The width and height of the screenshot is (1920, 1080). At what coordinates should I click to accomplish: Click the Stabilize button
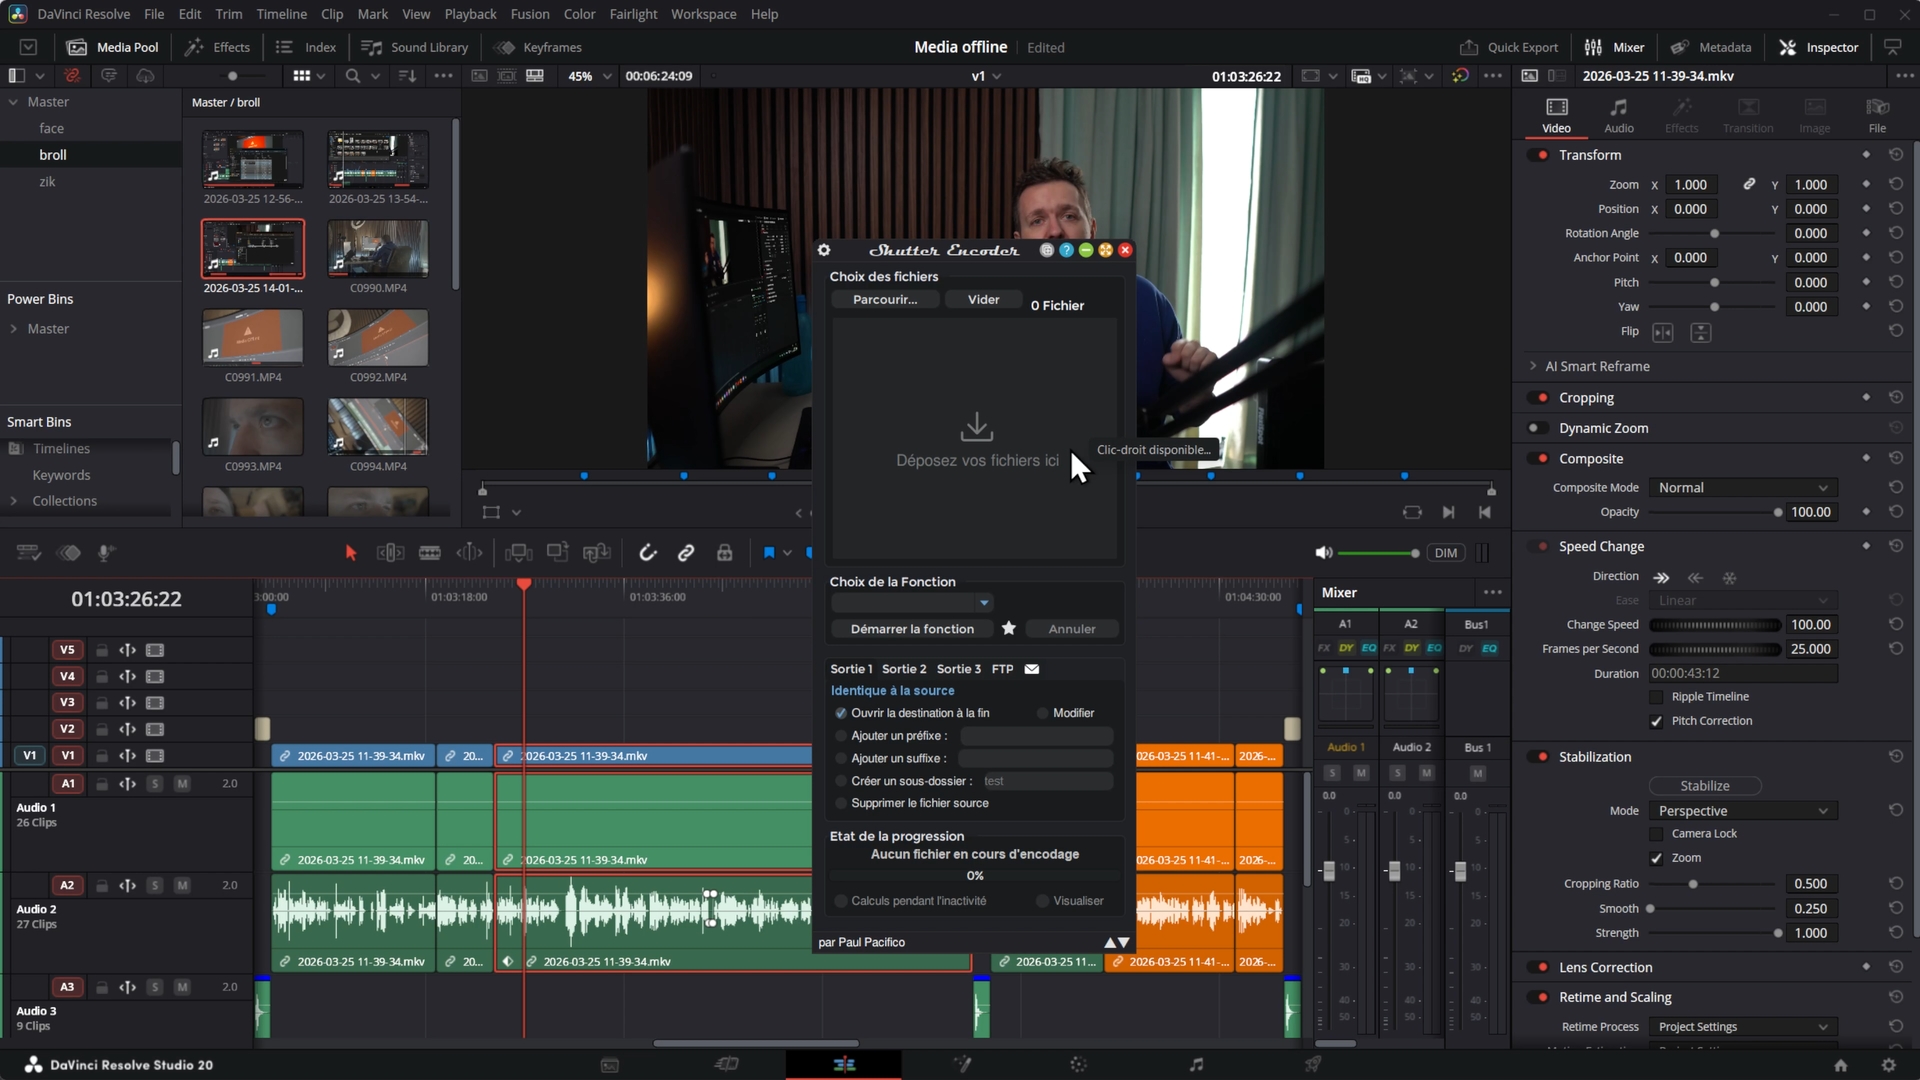point(1705,786)
